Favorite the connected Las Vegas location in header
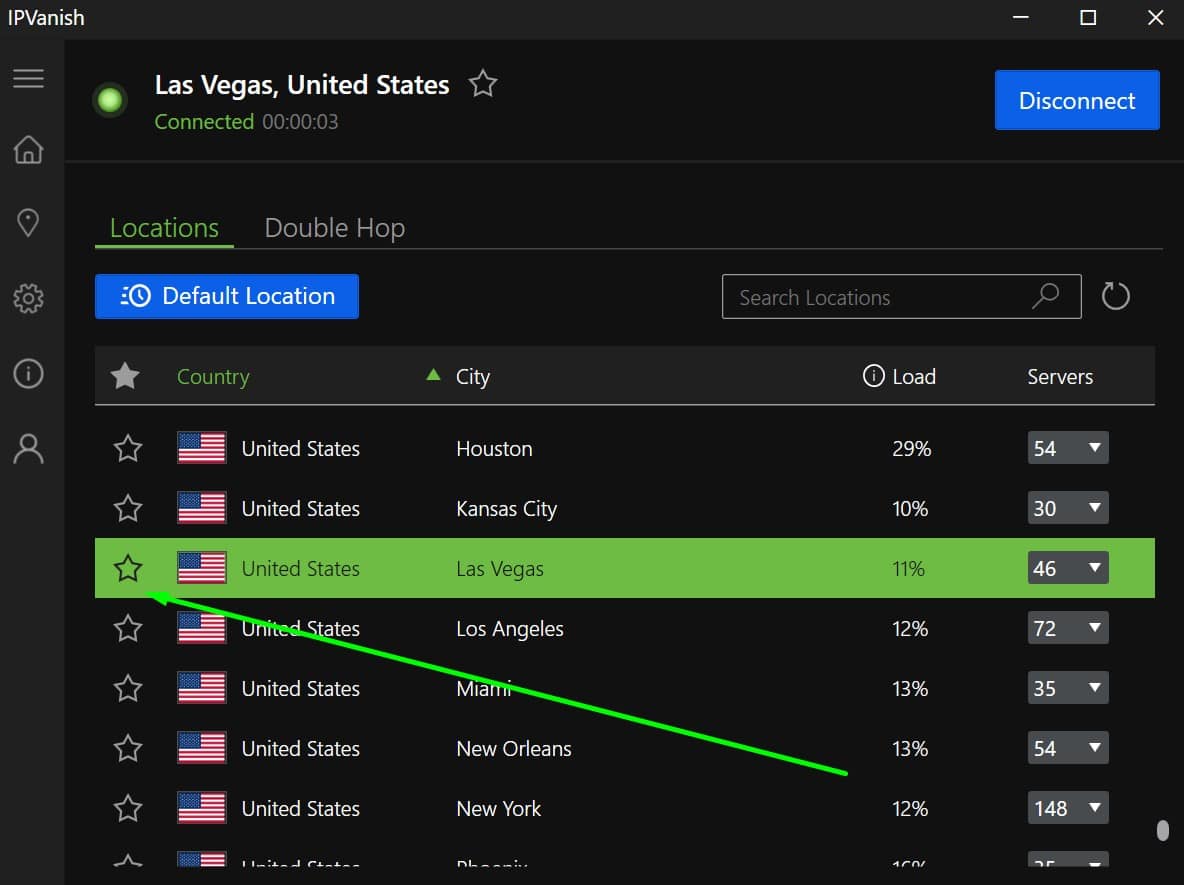1184x885 pixels. [x=483, y=84]
